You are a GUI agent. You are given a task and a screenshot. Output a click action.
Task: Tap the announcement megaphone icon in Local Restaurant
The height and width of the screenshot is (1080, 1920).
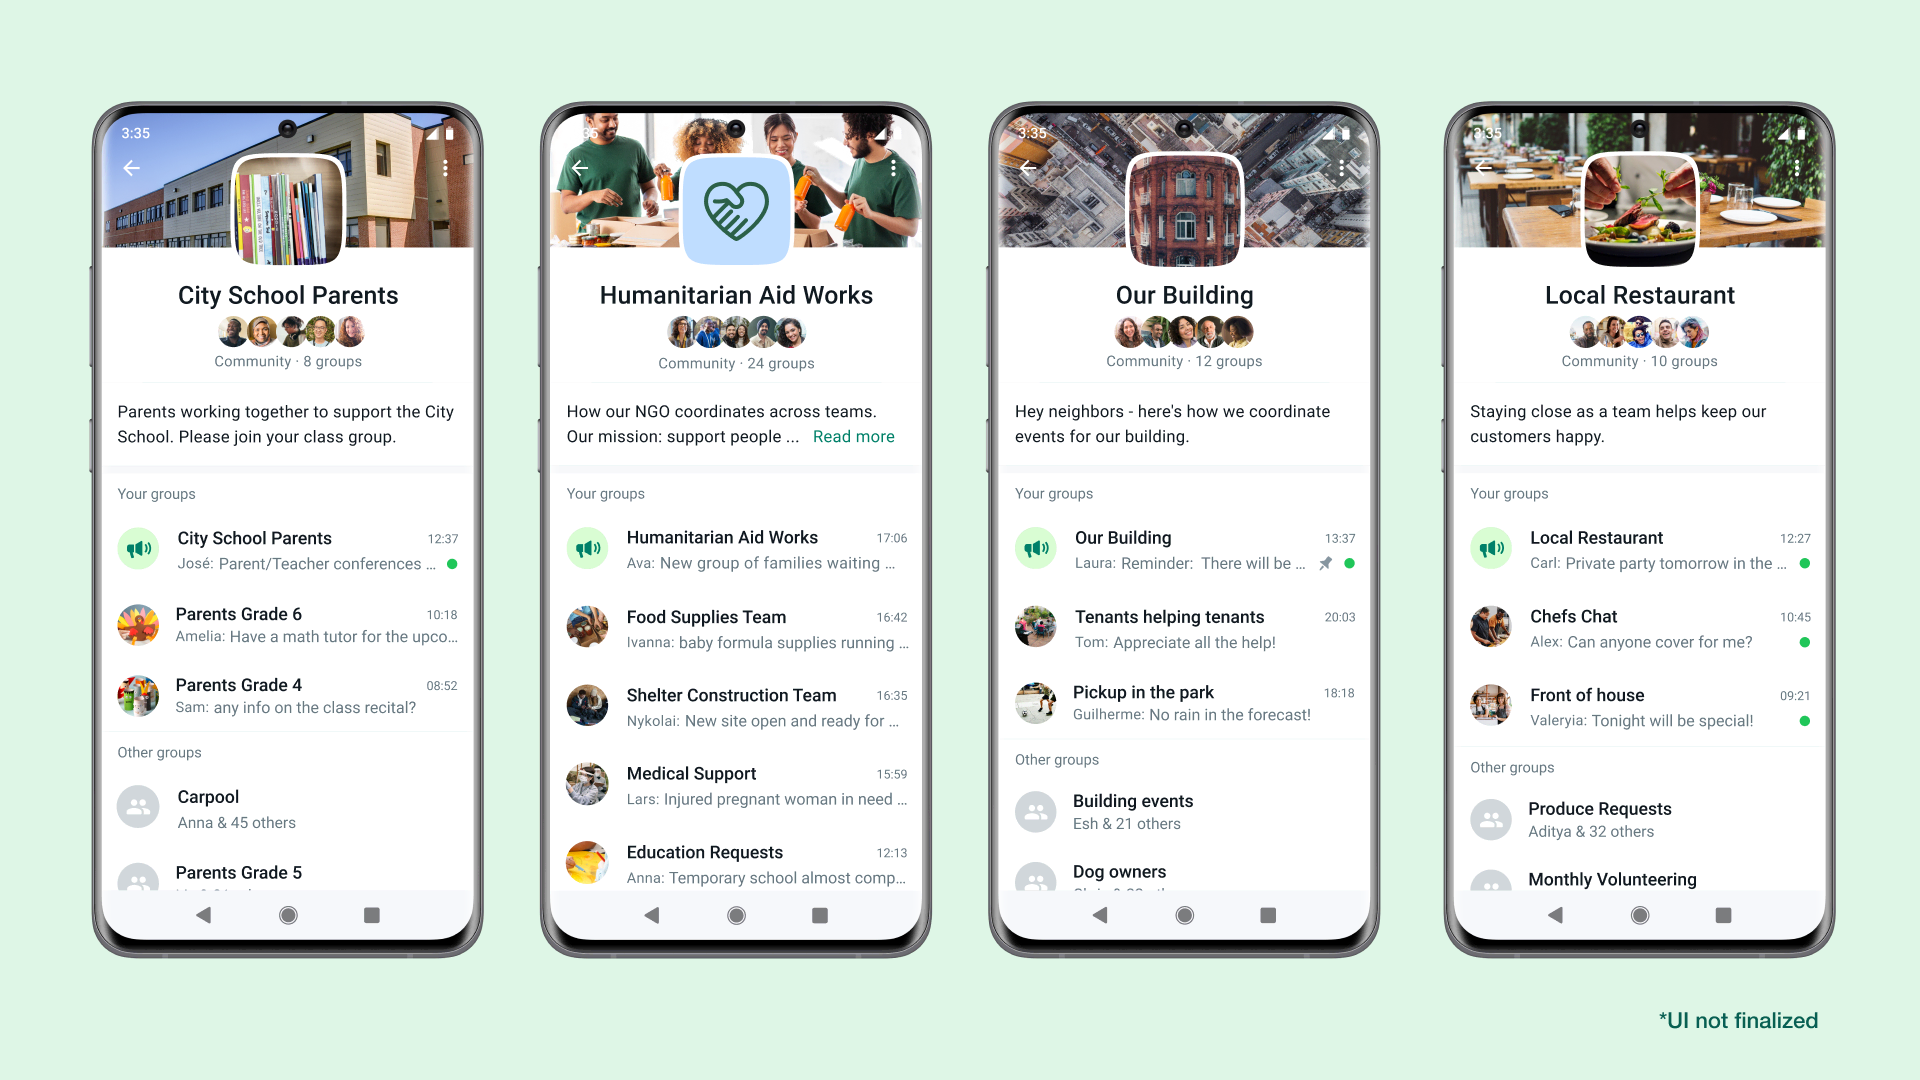[1491, 547]
